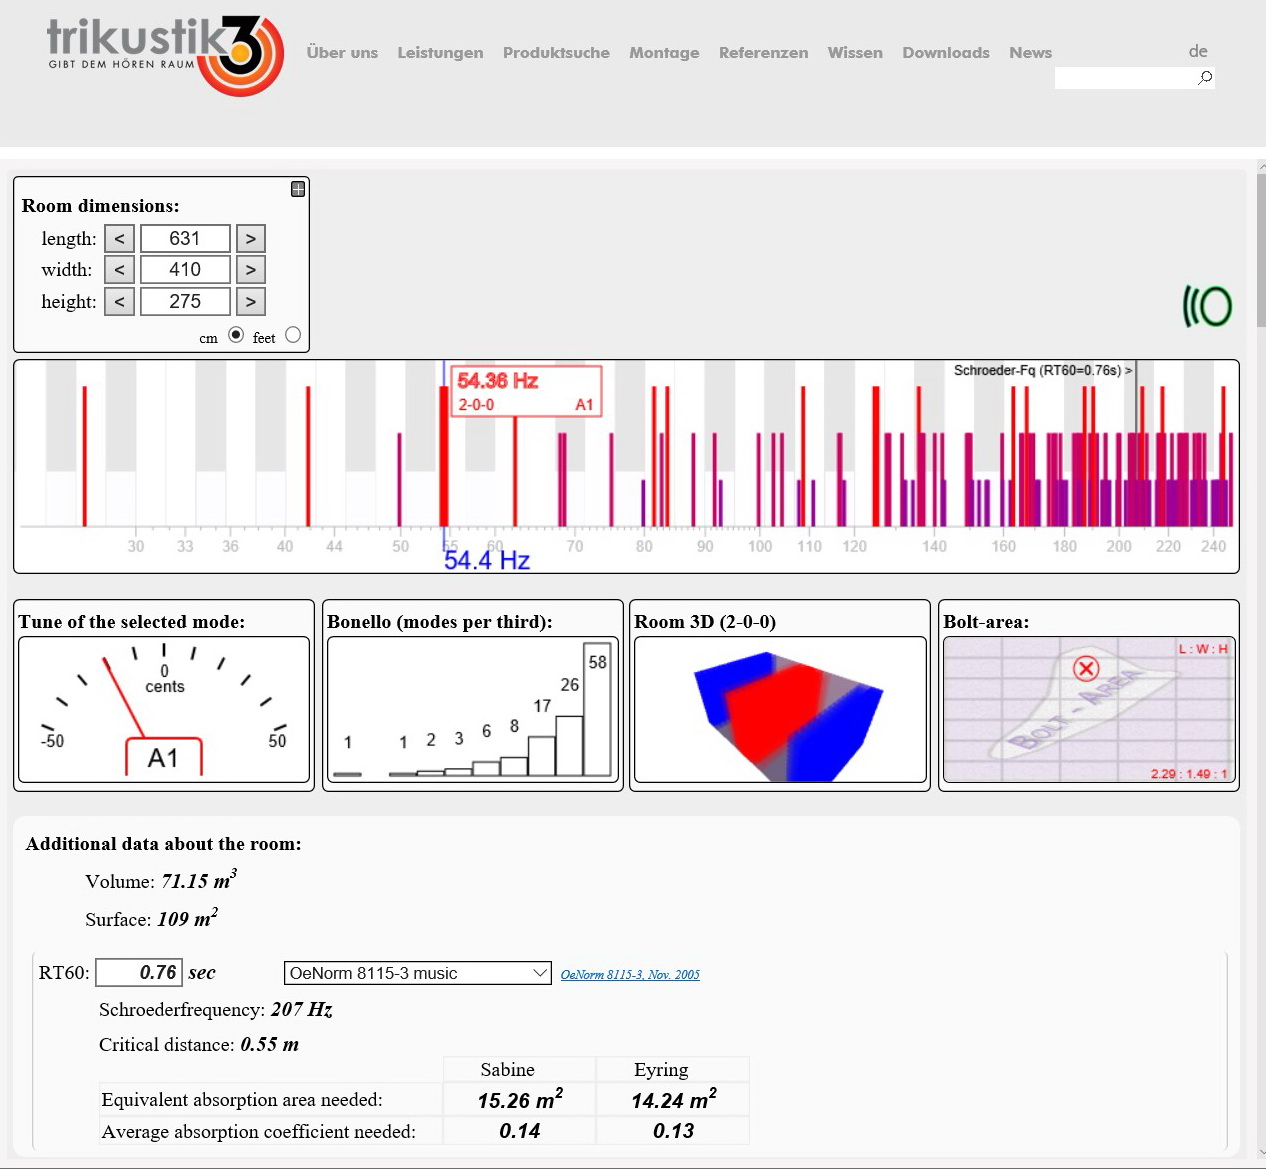Click the Schroederfrequency value 207 Hz
This screenshot has height=1169, width=1266.
(301, 1010)
